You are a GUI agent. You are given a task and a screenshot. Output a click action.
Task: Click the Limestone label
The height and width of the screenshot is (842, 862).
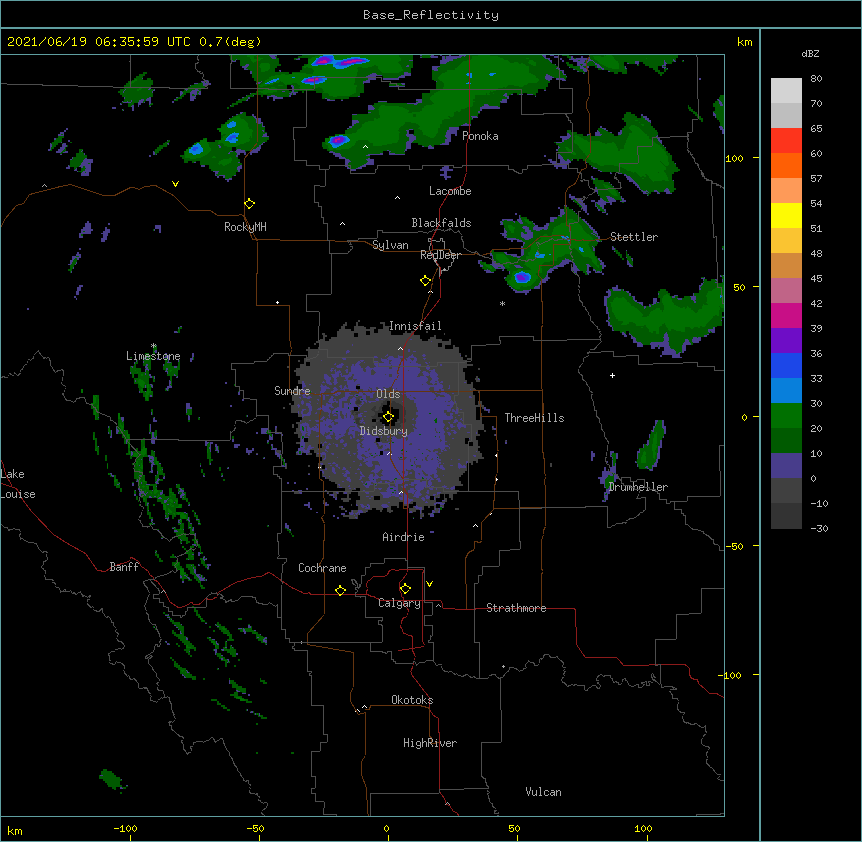point(153,356)
